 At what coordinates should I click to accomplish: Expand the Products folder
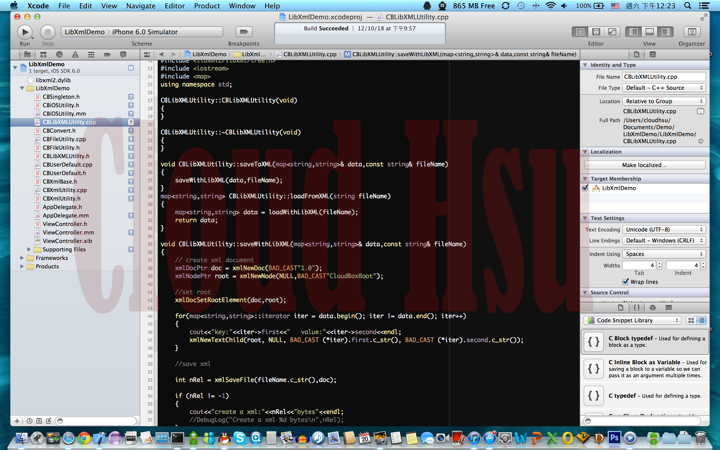[x=22, y=266]
